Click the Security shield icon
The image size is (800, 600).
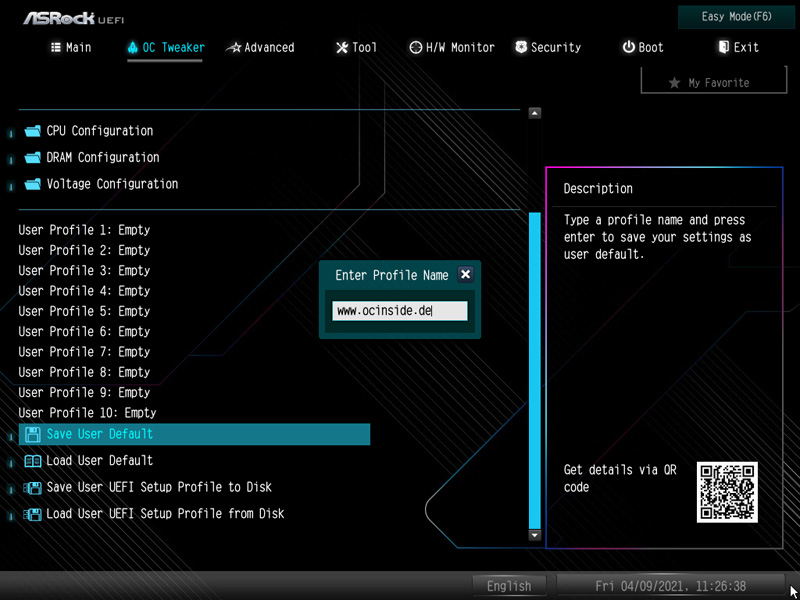521,47
